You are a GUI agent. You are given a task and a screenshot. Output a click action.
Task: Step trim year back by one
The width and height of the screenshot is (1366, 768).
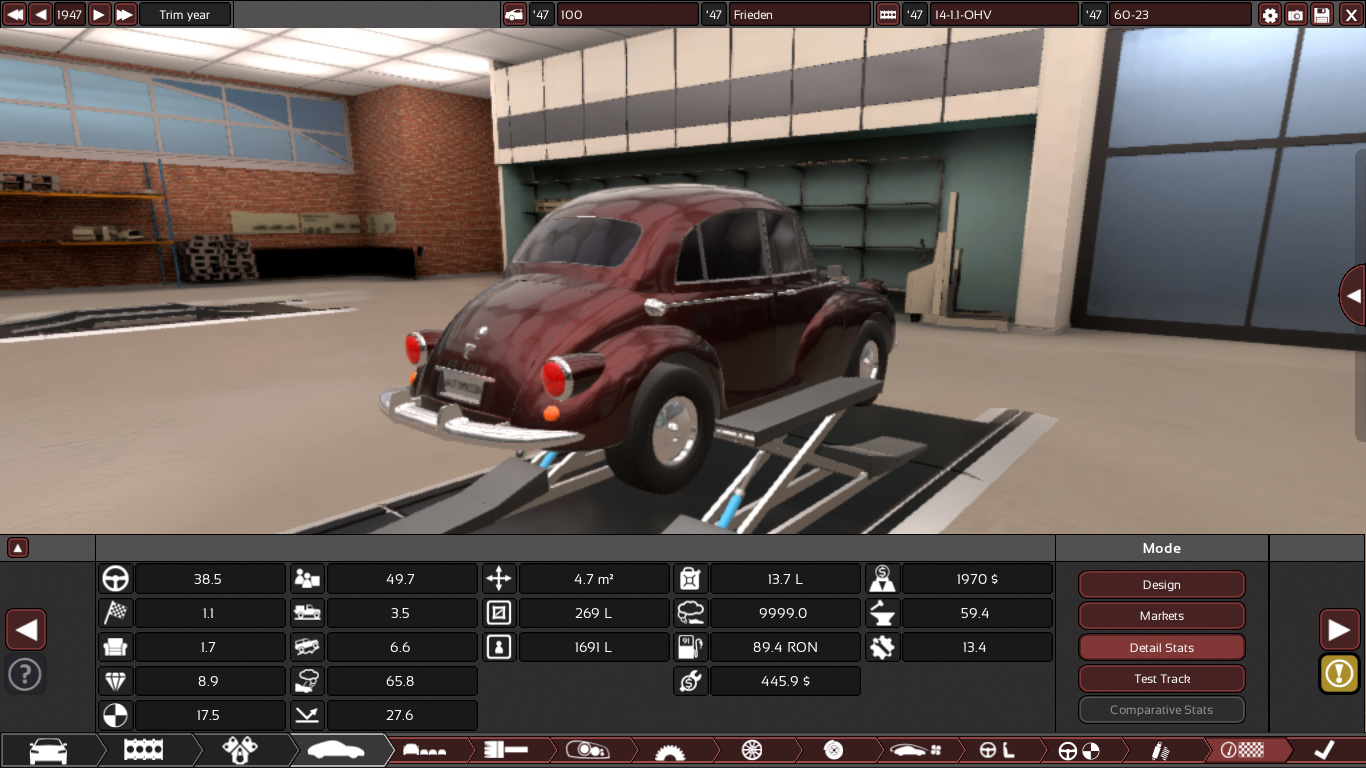[x=40, y=15]
